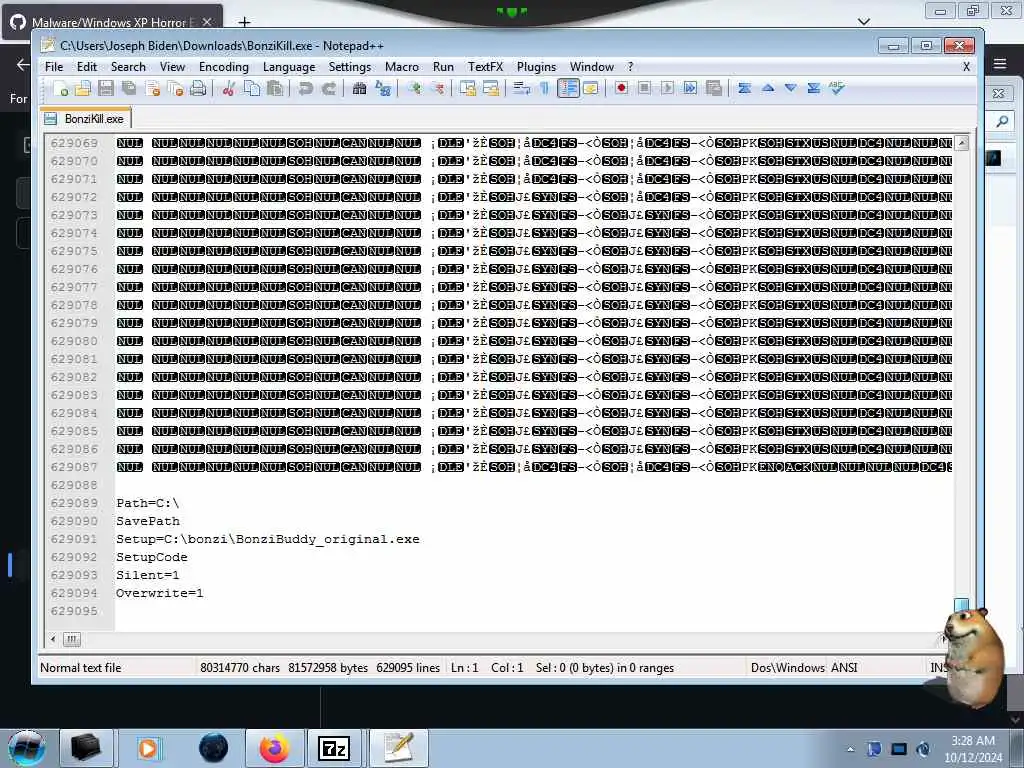
Task: Open the Settings menu
Action: tap(349, 67)
